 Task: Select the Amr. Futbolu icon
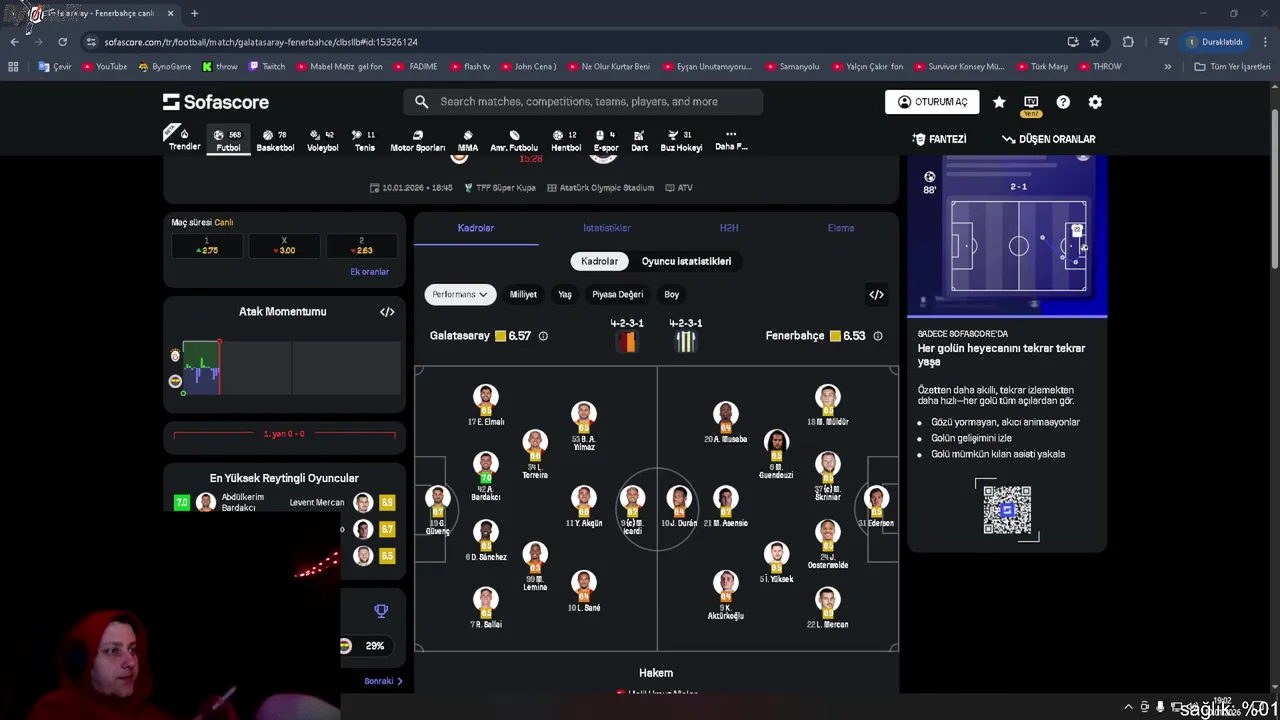coord(514,141)
